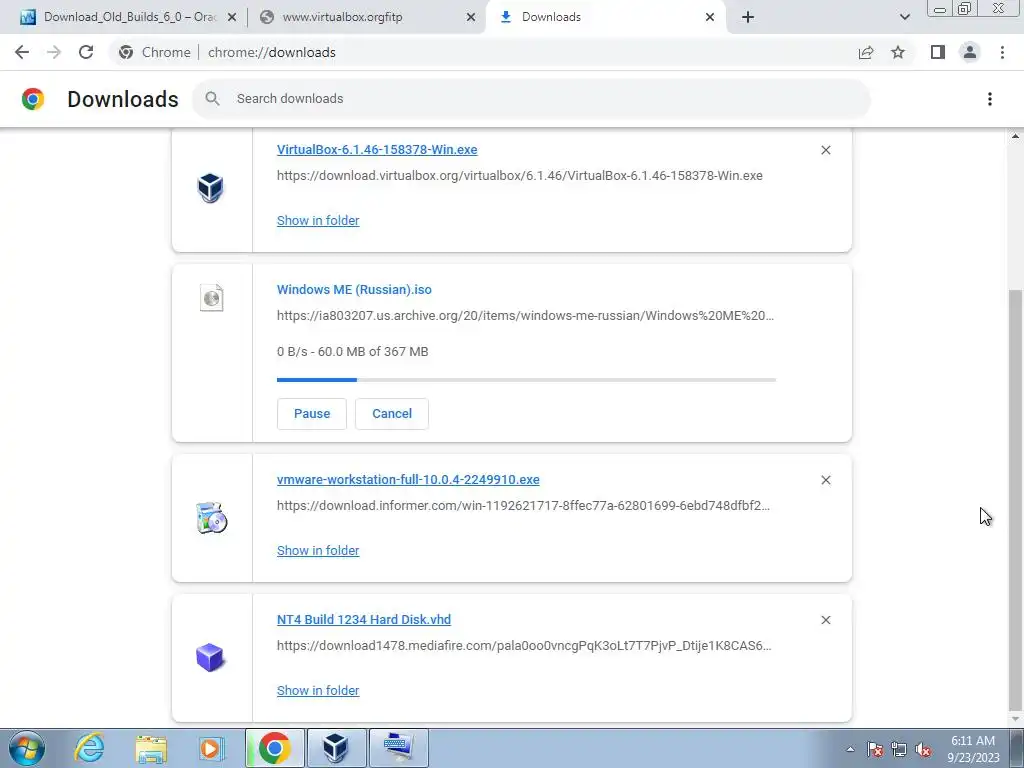
Task: Switch to VirtualBox from the taskbar
Action: [x=336, y=748]
